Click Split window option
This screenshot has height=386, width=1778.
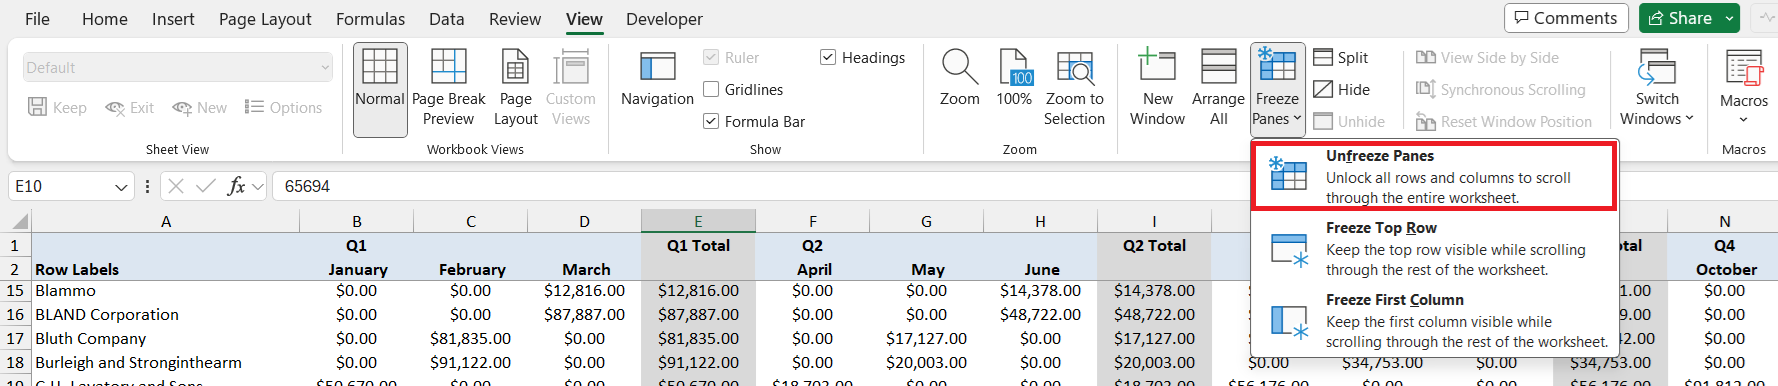pos(1341,58)
